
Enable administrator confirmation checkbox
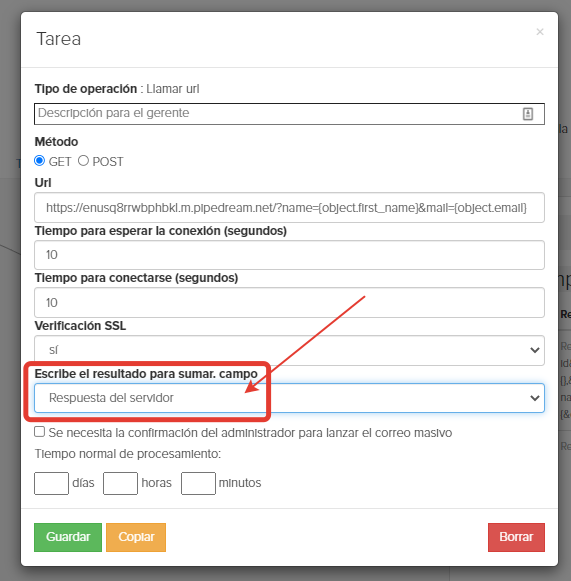(40, 432)
